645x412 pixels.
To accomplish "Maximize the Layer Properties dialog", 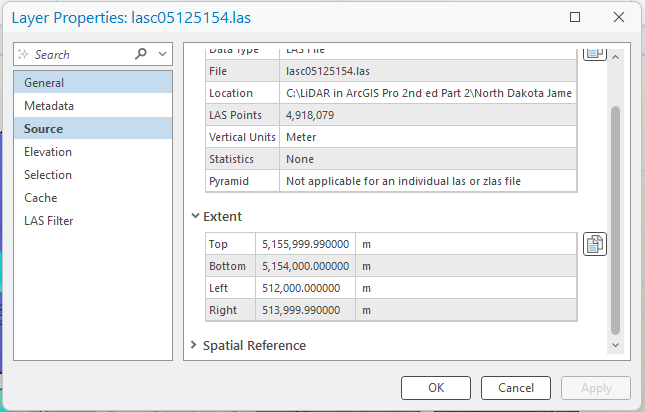I will (575, 17).
